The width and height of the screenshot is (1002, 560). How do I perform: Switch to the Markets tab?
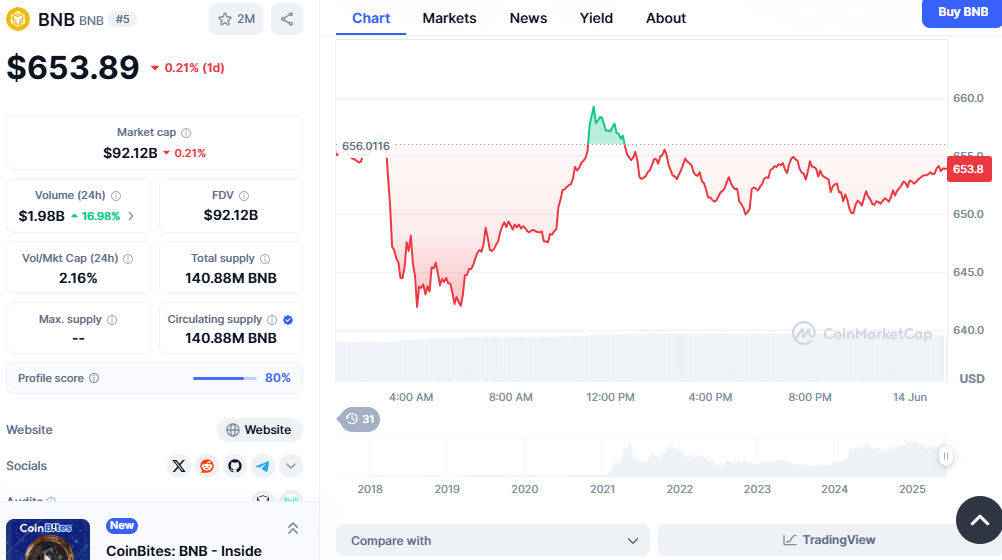coord(449,18)
